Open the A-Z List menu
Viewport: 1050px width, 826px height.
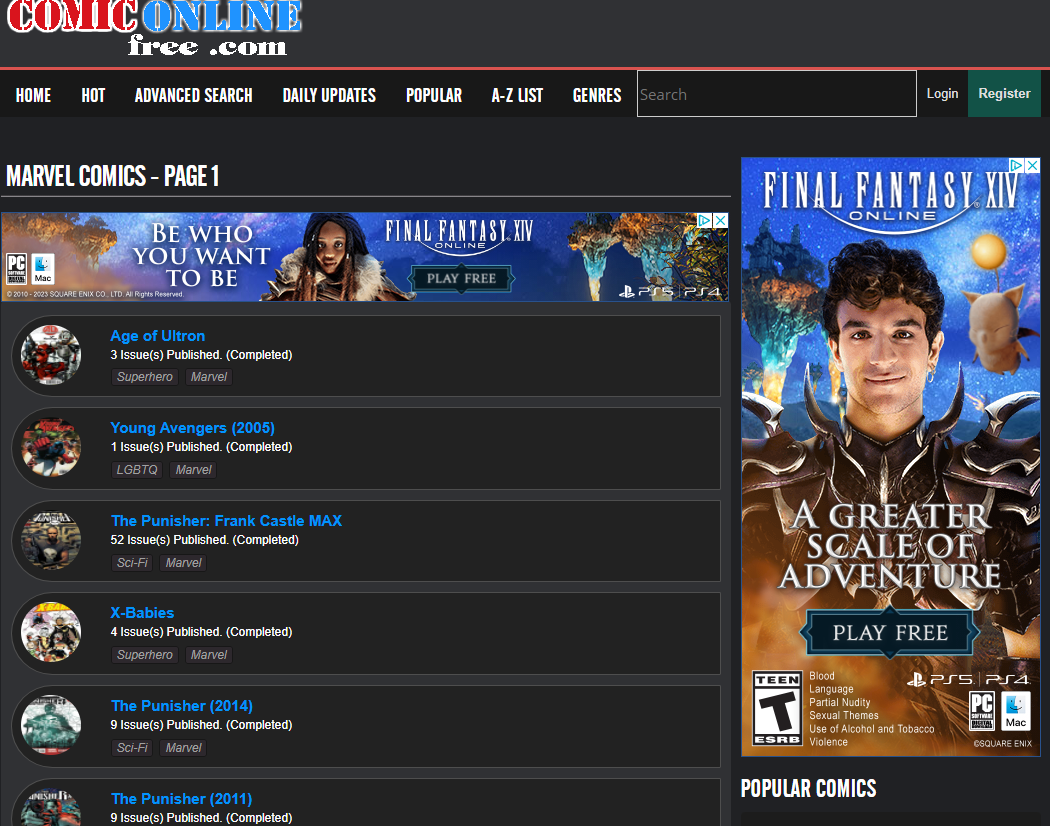517,95
